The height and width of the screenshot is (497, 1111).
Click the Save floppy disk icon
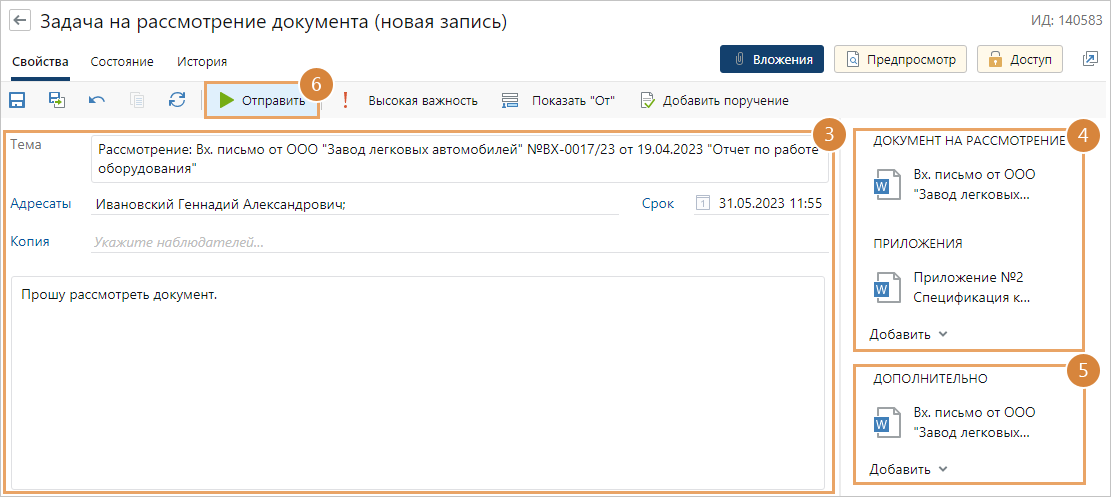(17, 100)
